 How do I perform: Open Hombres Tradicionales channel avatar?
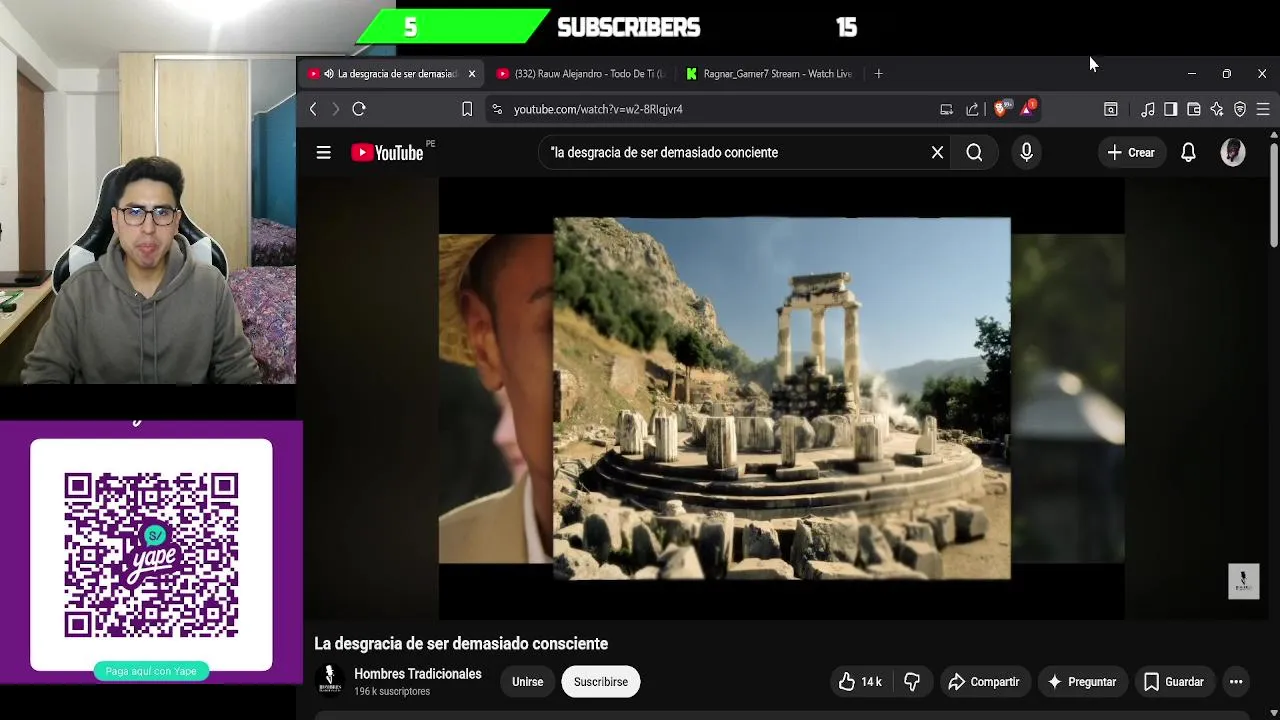coord(330,681)
